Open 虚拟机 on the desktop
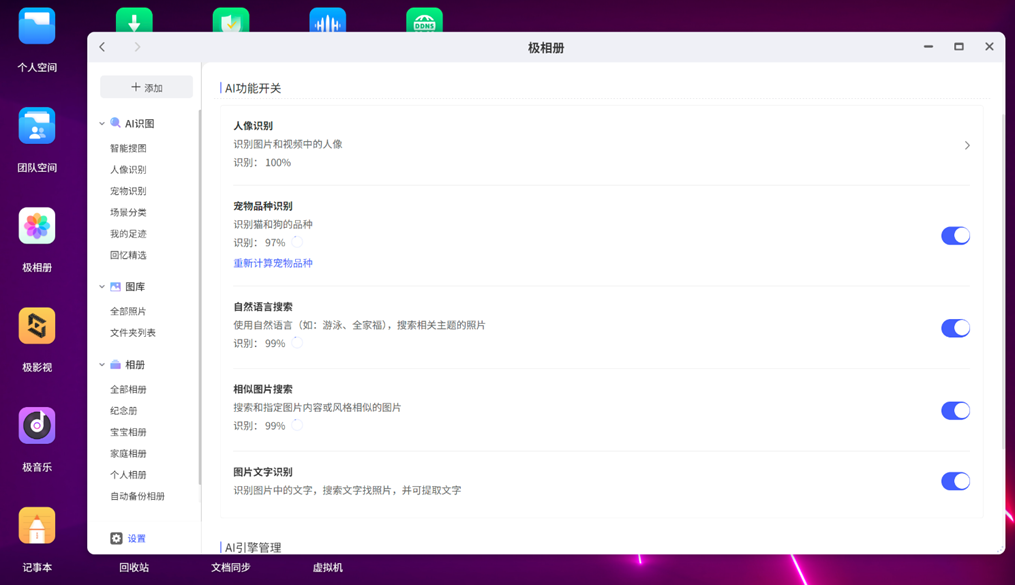 (328, 568)
